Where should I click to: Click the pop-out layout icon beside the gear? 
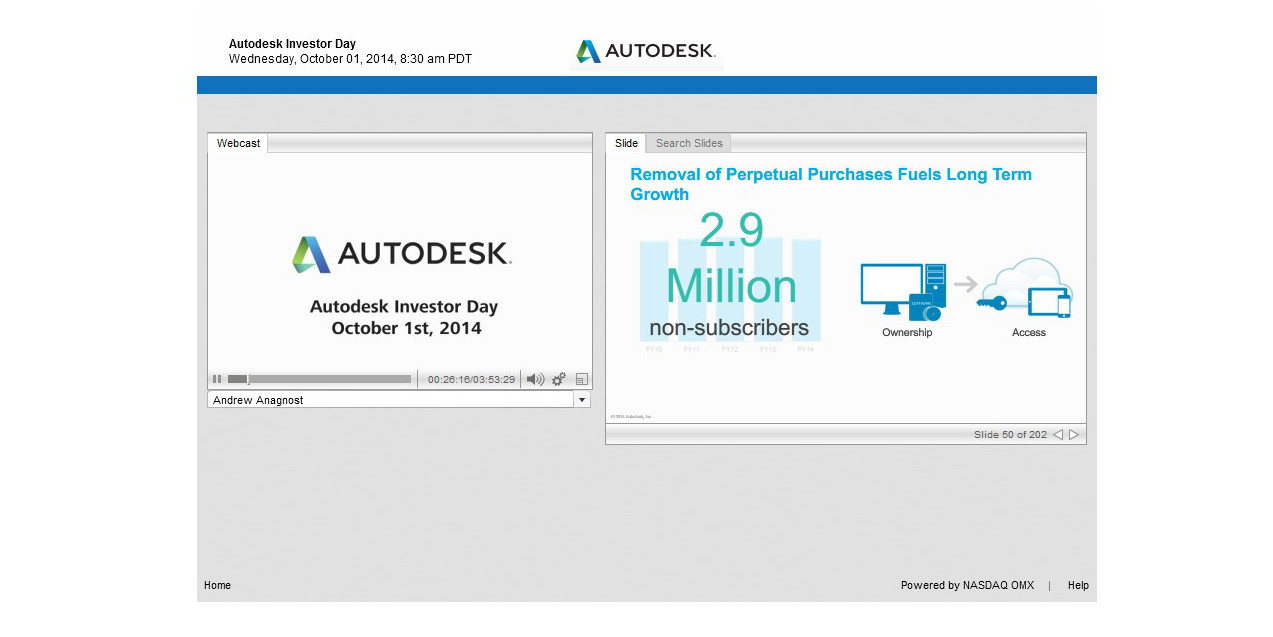click(581, 379)
